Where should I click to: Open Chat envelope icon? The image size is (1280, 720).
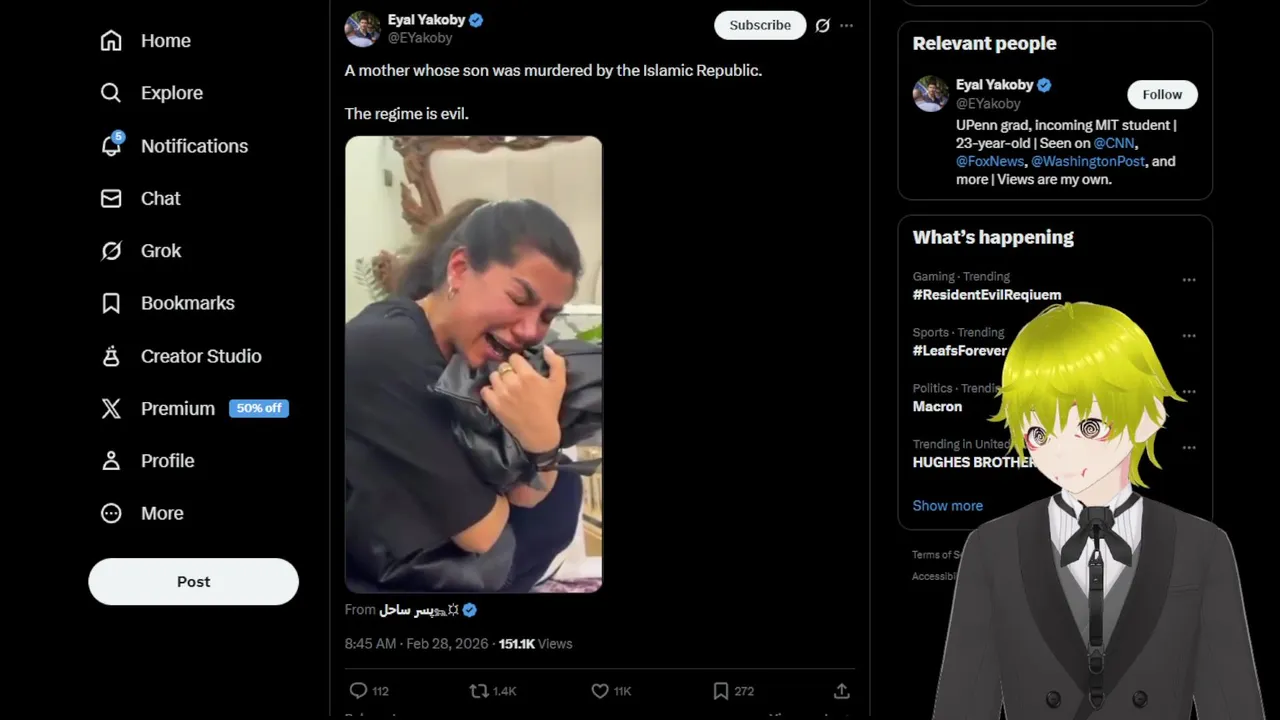point(111,198)
